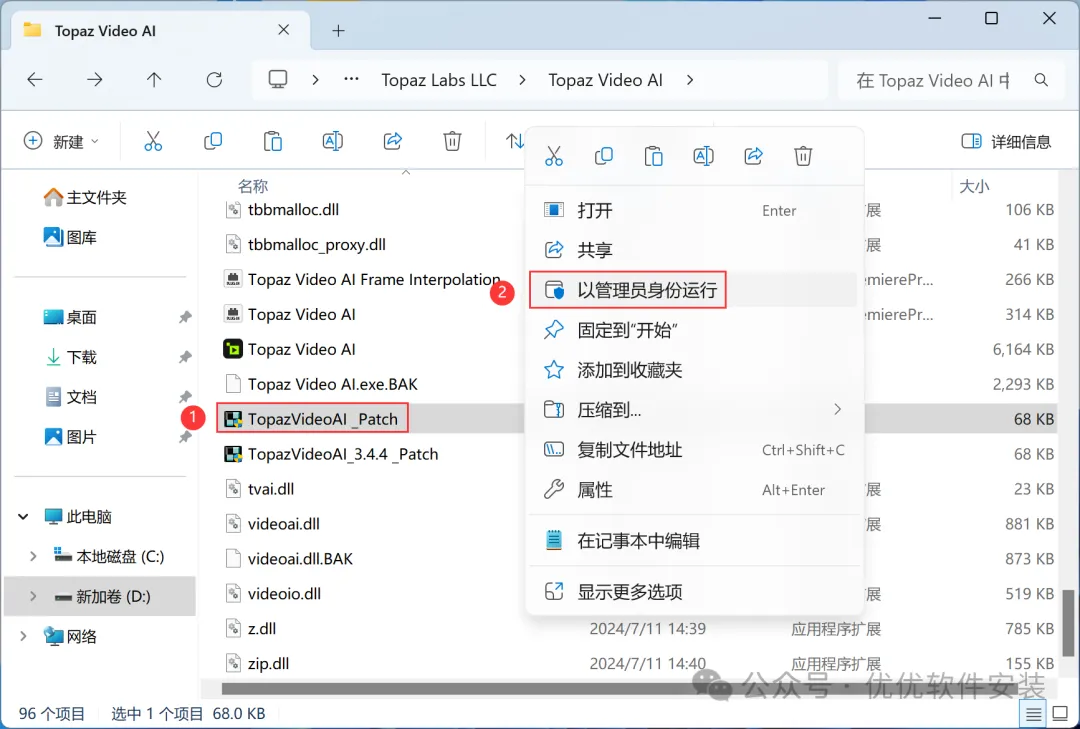Click the Copy icon in the context menu
This screenshot has width=1080, height=729.
pyautogui.click(x=603, y=156)
